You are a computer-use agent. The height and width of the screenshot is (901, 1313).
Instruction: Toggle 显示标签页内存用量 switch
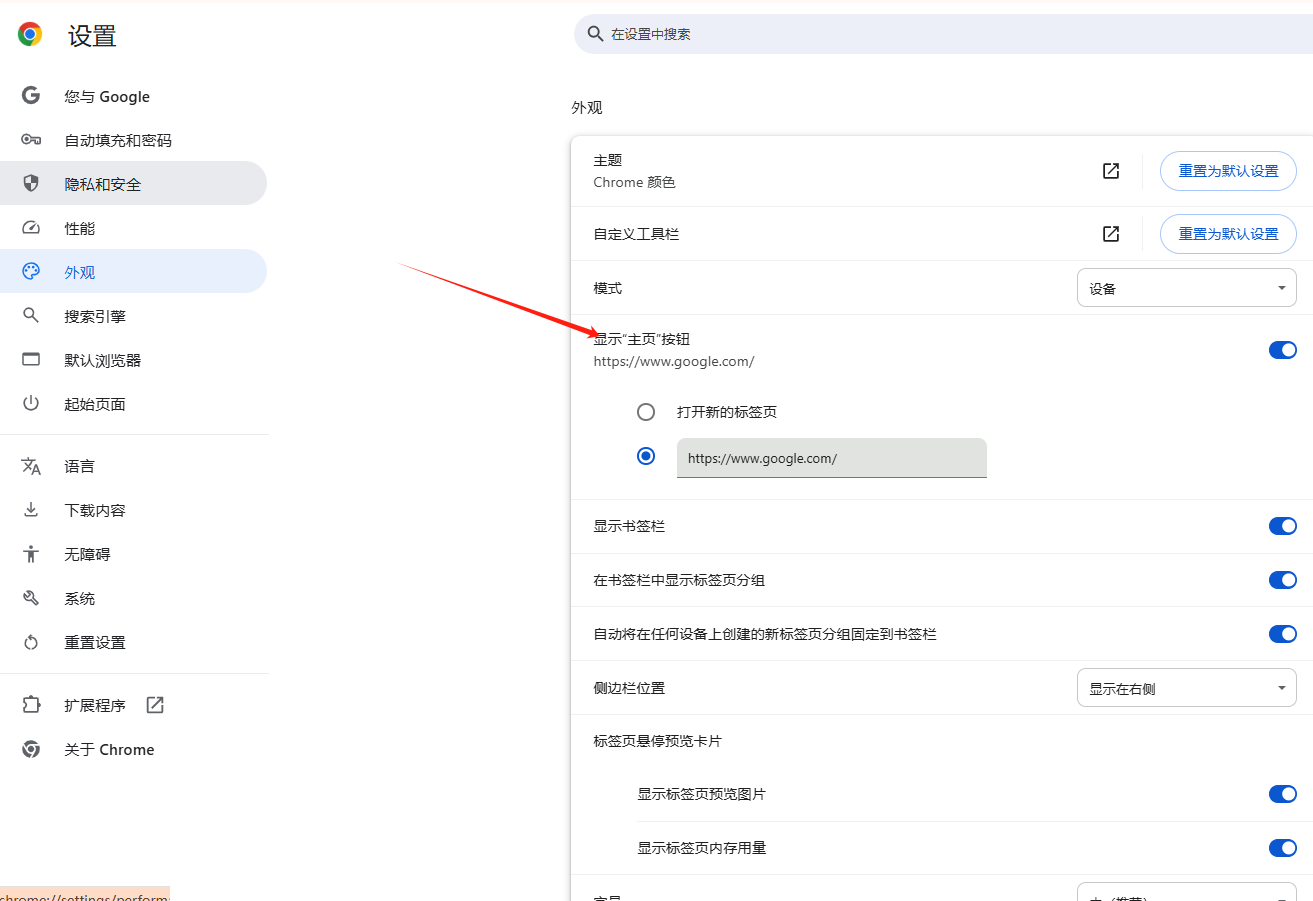1283,848
